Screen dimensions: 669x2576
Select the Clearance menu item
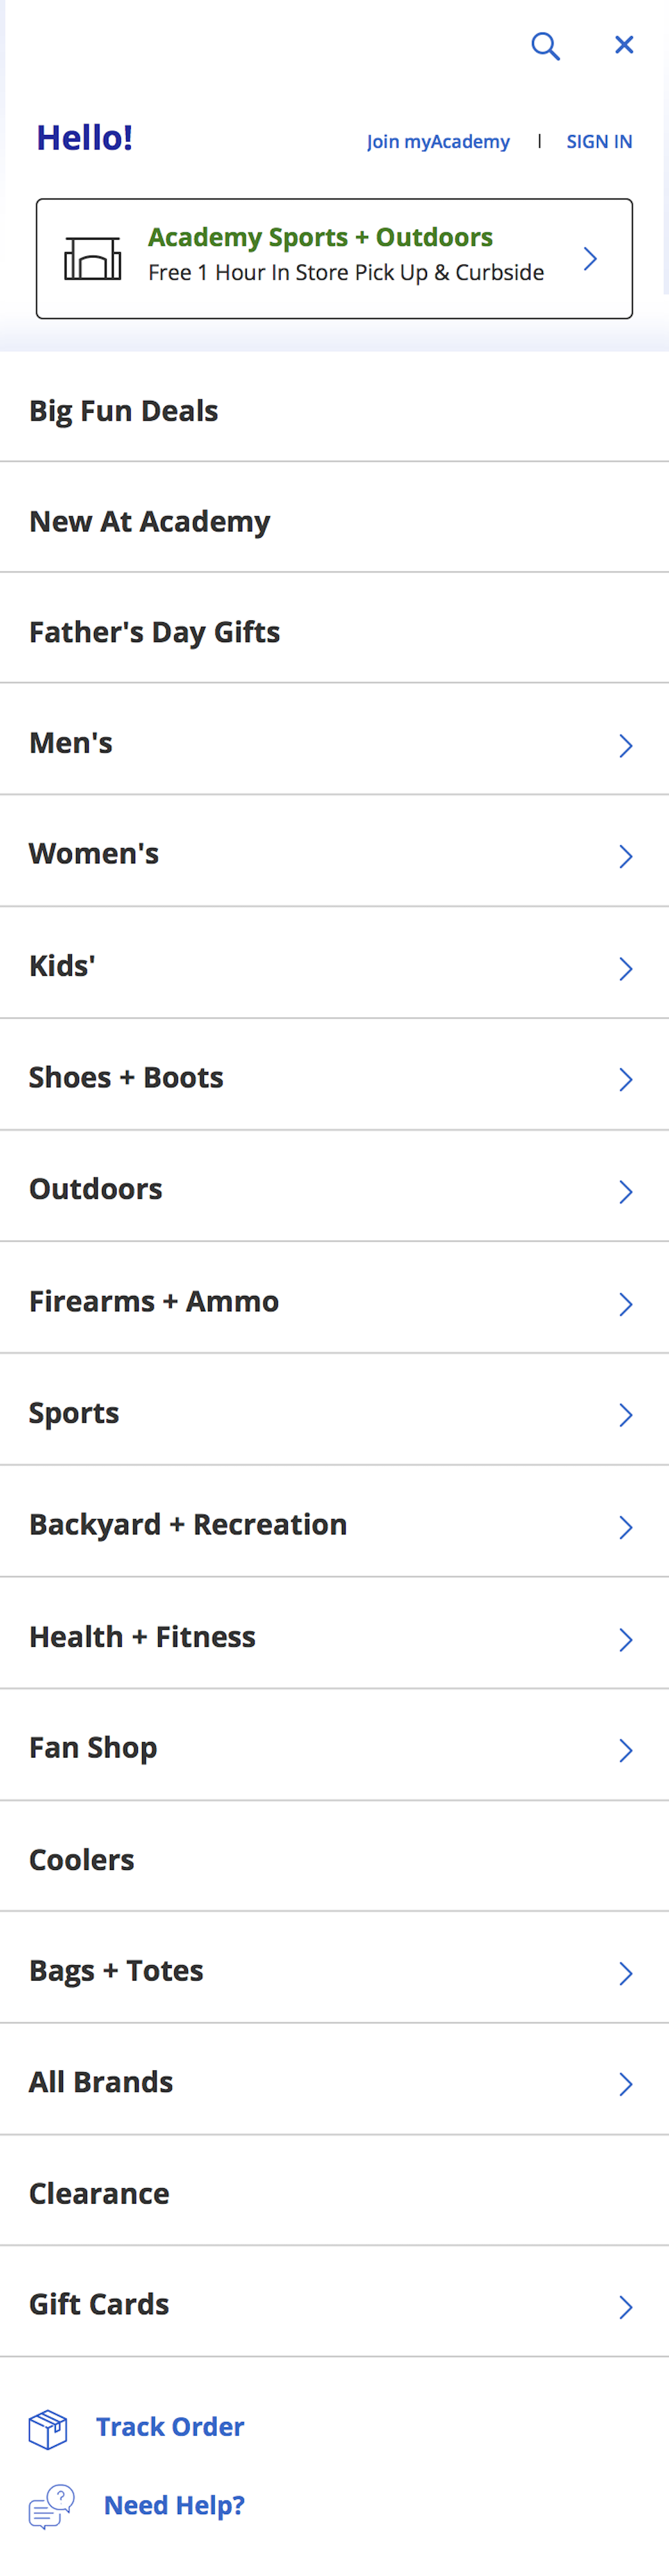[x=99, y=2193]
